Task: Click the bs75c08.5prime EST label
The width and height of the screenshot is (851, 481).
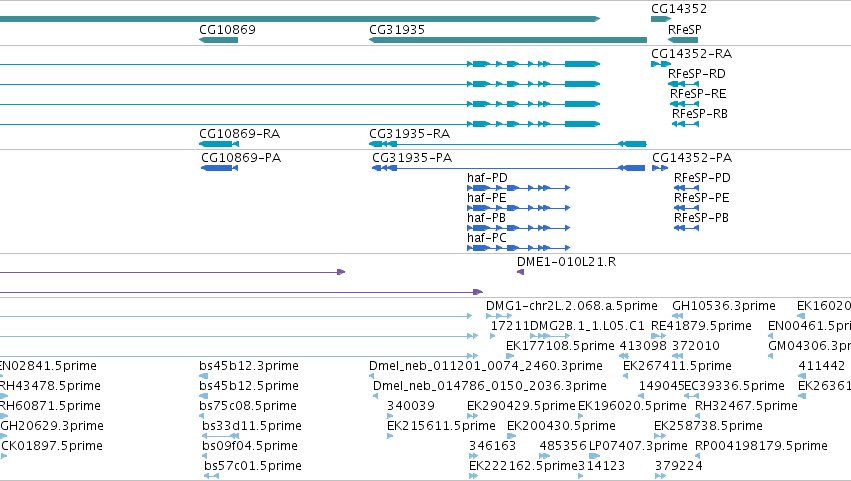Action: pos(248,407)
